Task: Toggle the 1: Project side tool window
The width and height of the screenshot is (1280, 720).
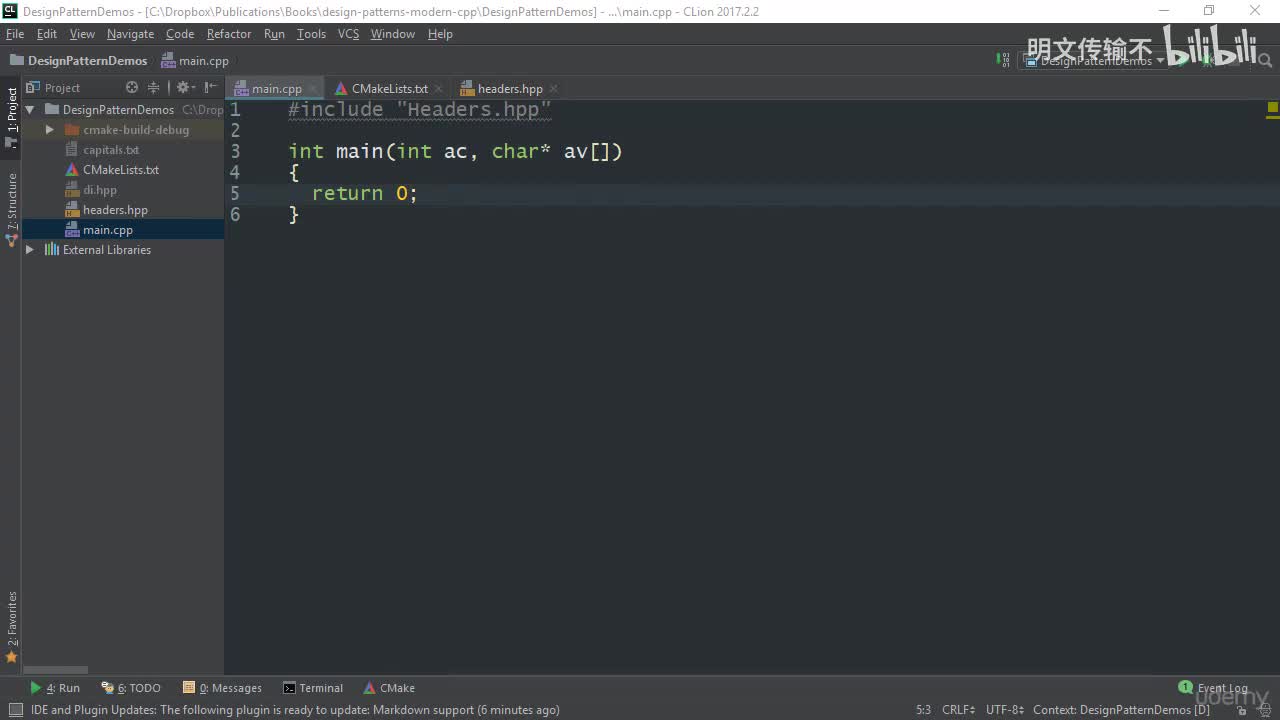Action: [12, 118]
